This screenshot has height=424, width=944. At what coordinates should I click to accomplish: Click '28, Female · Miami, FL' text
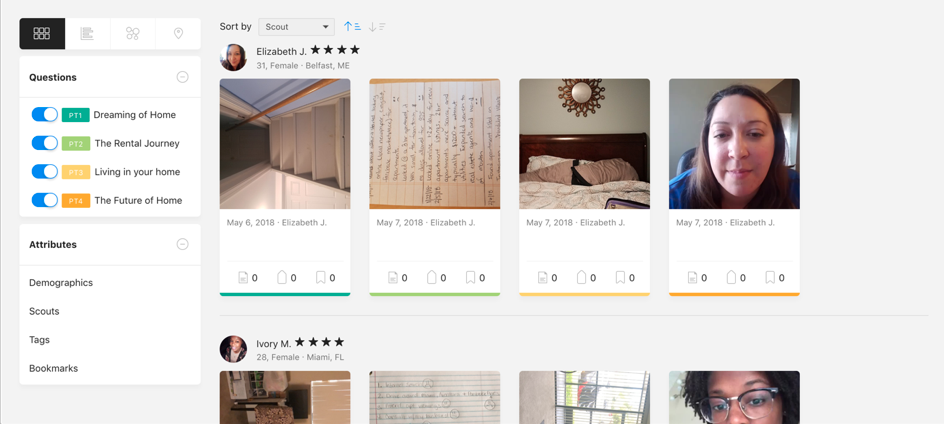[300, 357]
